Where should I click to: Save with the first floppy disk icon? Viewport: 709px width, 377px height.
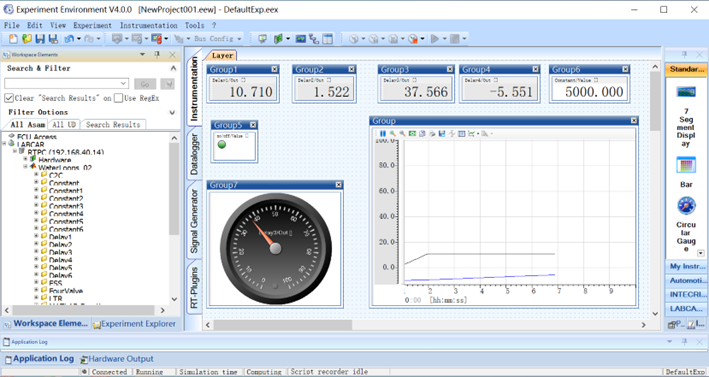(x=40, y=39)
